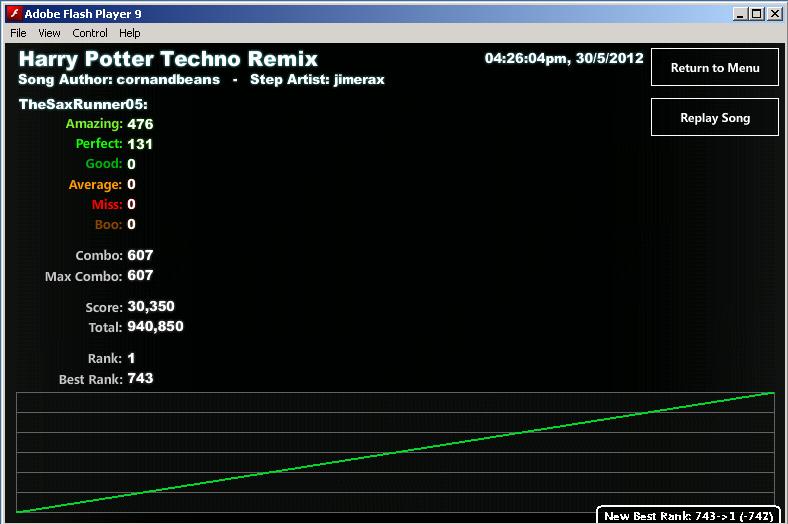Minimize the Flash Player window
Viewport: 788px width, 524px height.
click(739, 14)
